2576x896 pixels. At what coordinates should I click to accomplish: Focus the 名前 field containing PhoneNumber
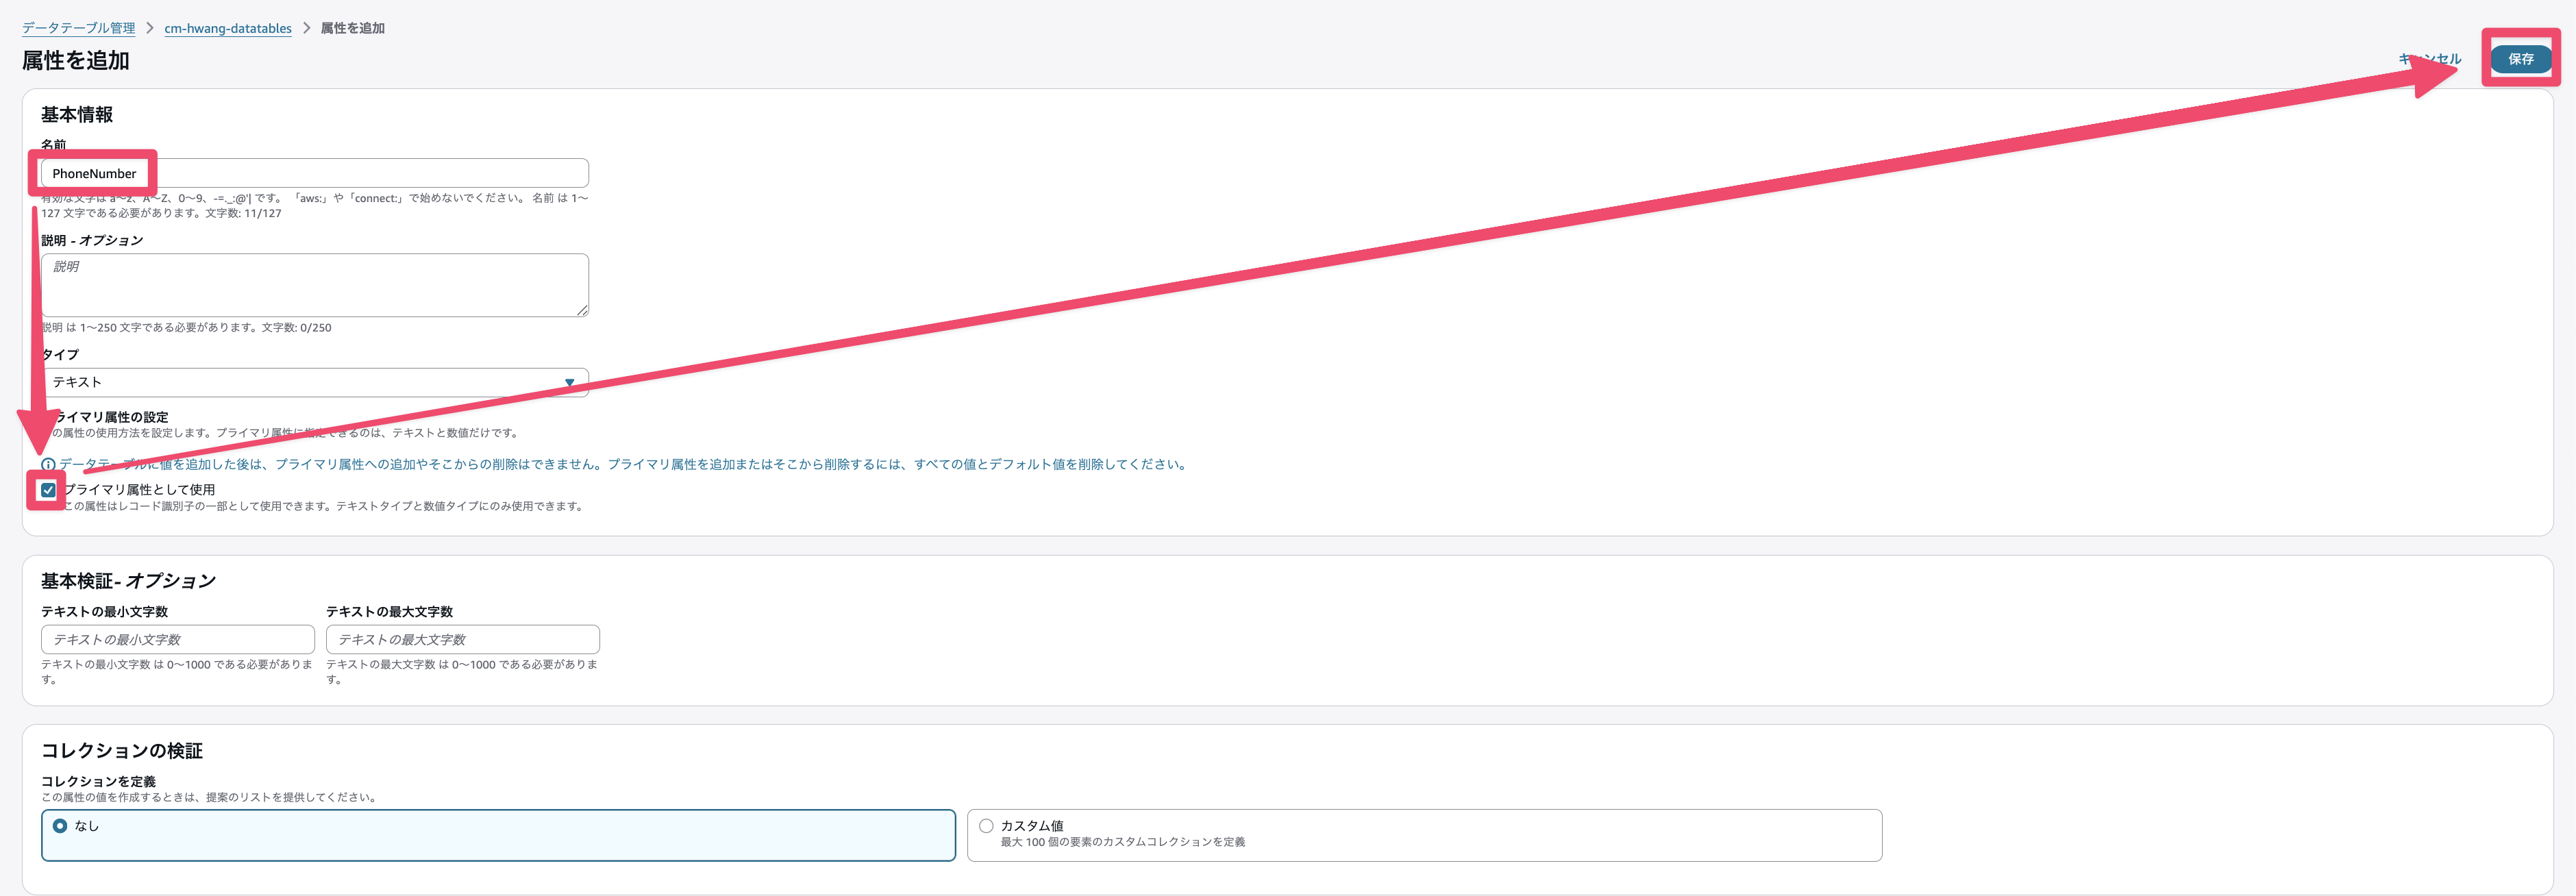(300, 172)
